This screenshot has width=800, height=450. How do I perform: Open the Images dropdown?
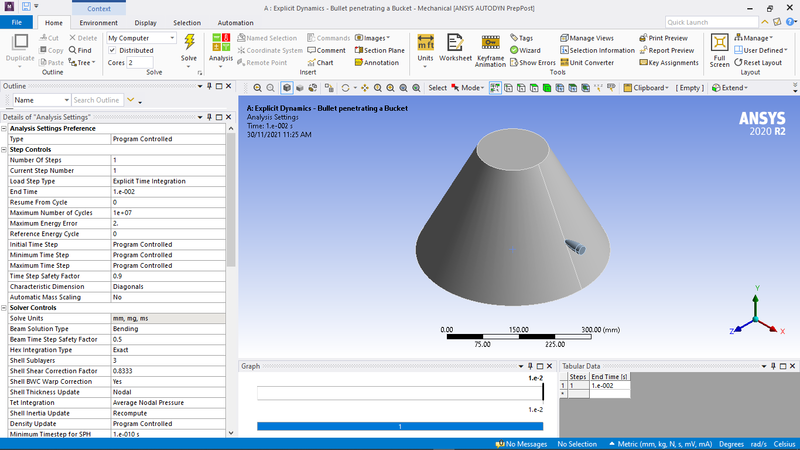[372, 38]
